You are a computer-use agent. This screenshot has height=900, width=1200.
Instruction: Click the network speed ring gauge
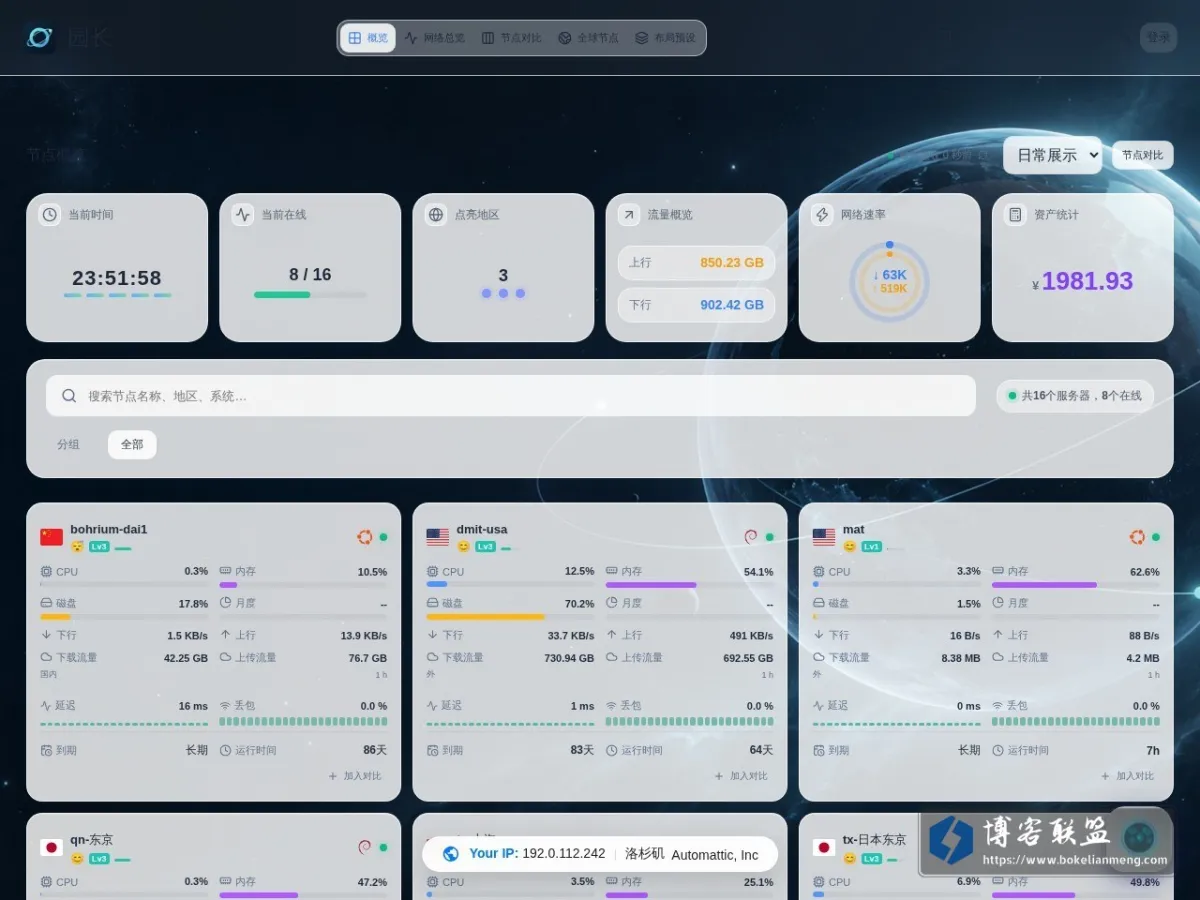889,282
